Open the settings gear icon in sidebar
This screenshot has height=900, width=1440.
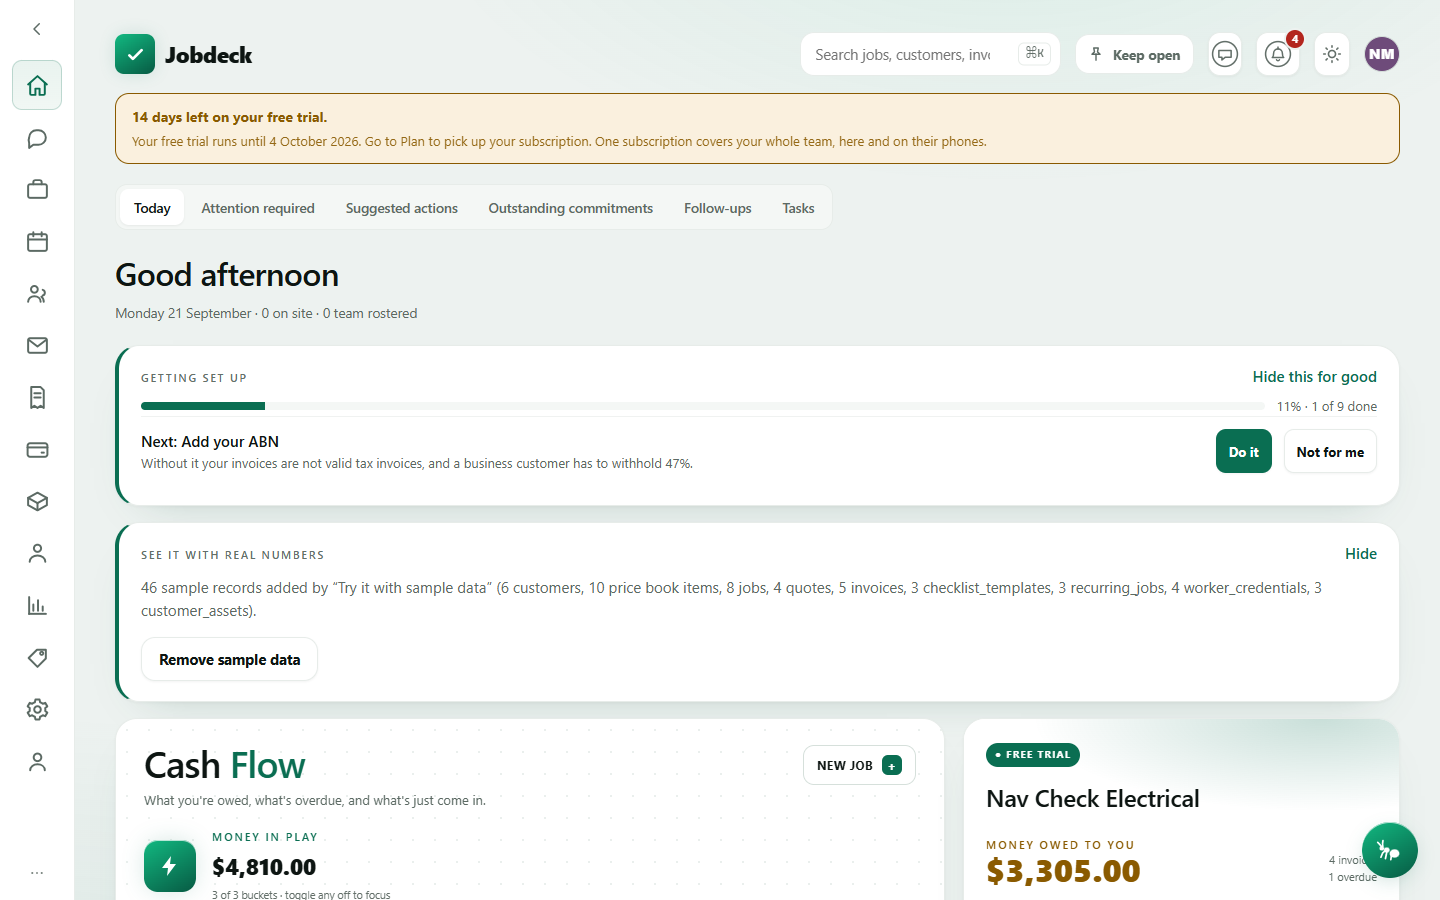point(37,710)
